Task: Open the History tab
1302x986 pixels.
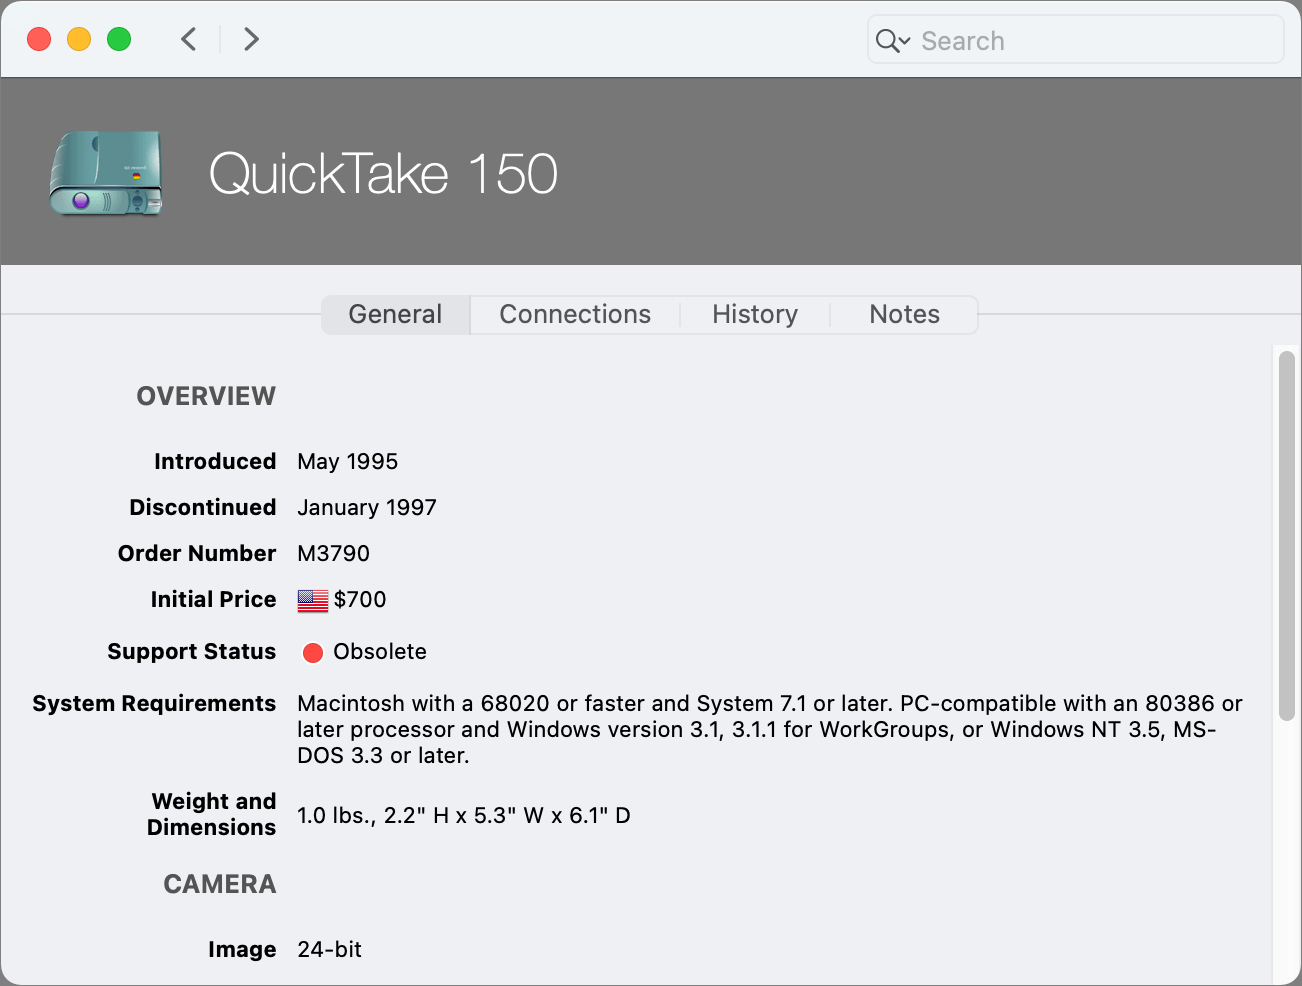Action: 755,314
